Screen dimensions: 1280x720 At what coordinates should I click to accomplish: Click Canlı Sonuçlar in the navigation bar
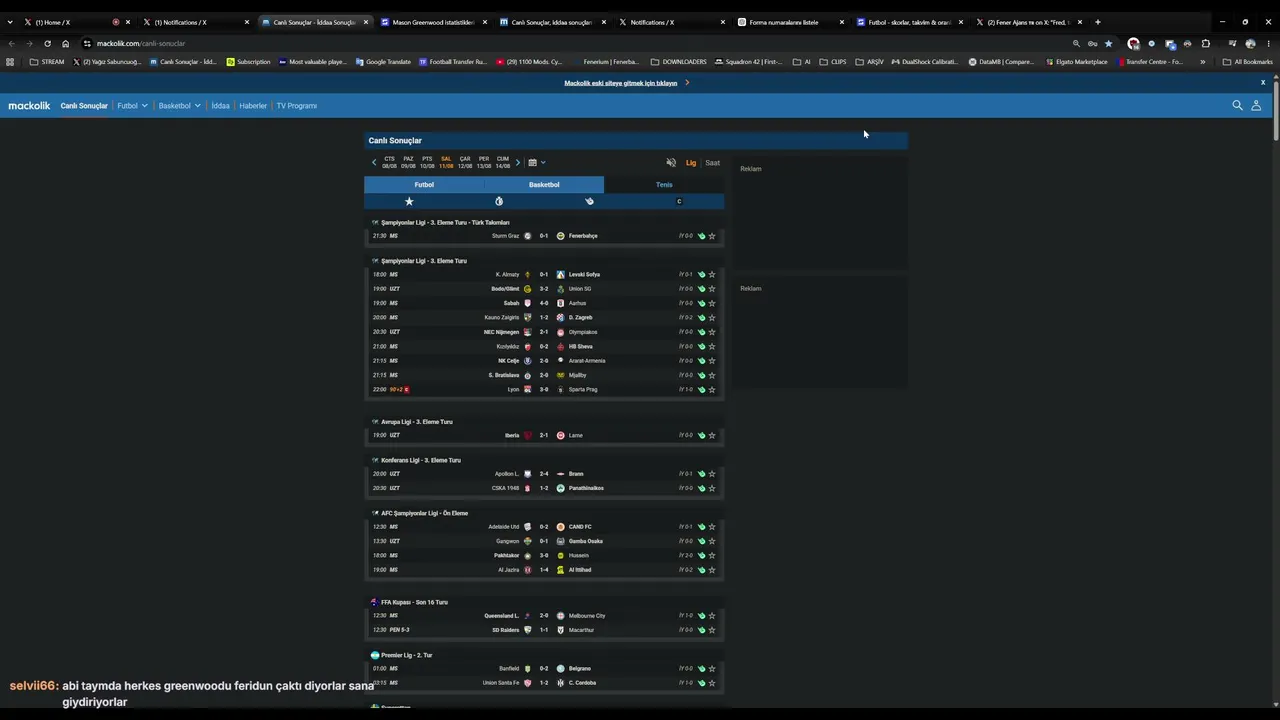click(84, 105)
